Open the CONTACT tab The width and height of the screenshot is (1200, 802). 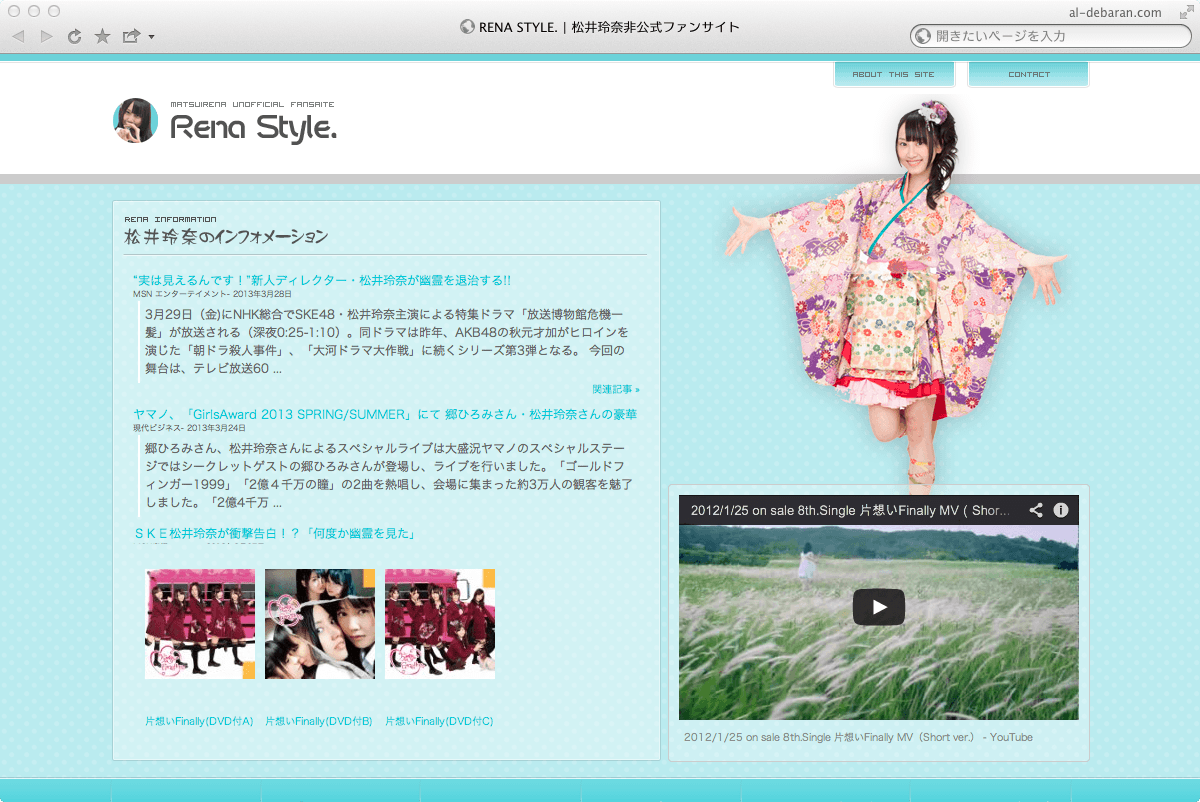click(x=1028, y=74)
